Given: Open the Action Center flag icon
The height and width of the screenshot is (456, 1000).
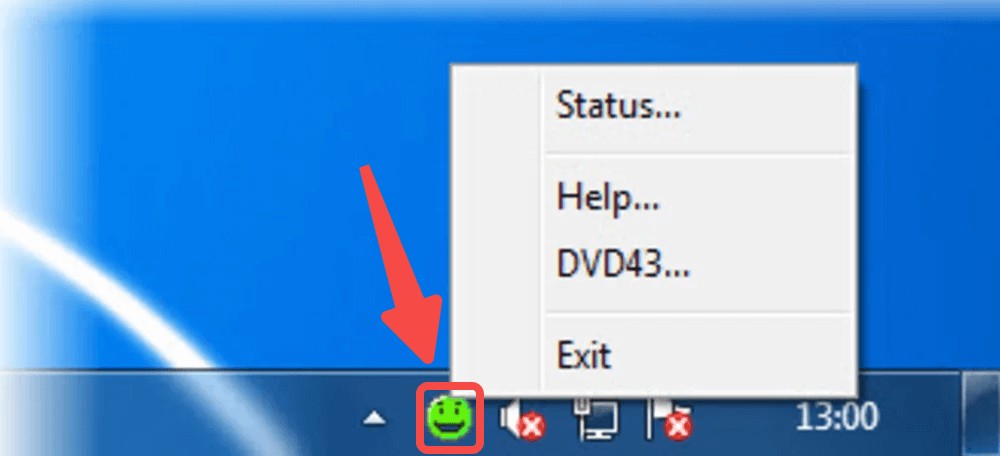Looking at the screenshot, I should coord(669,418).
